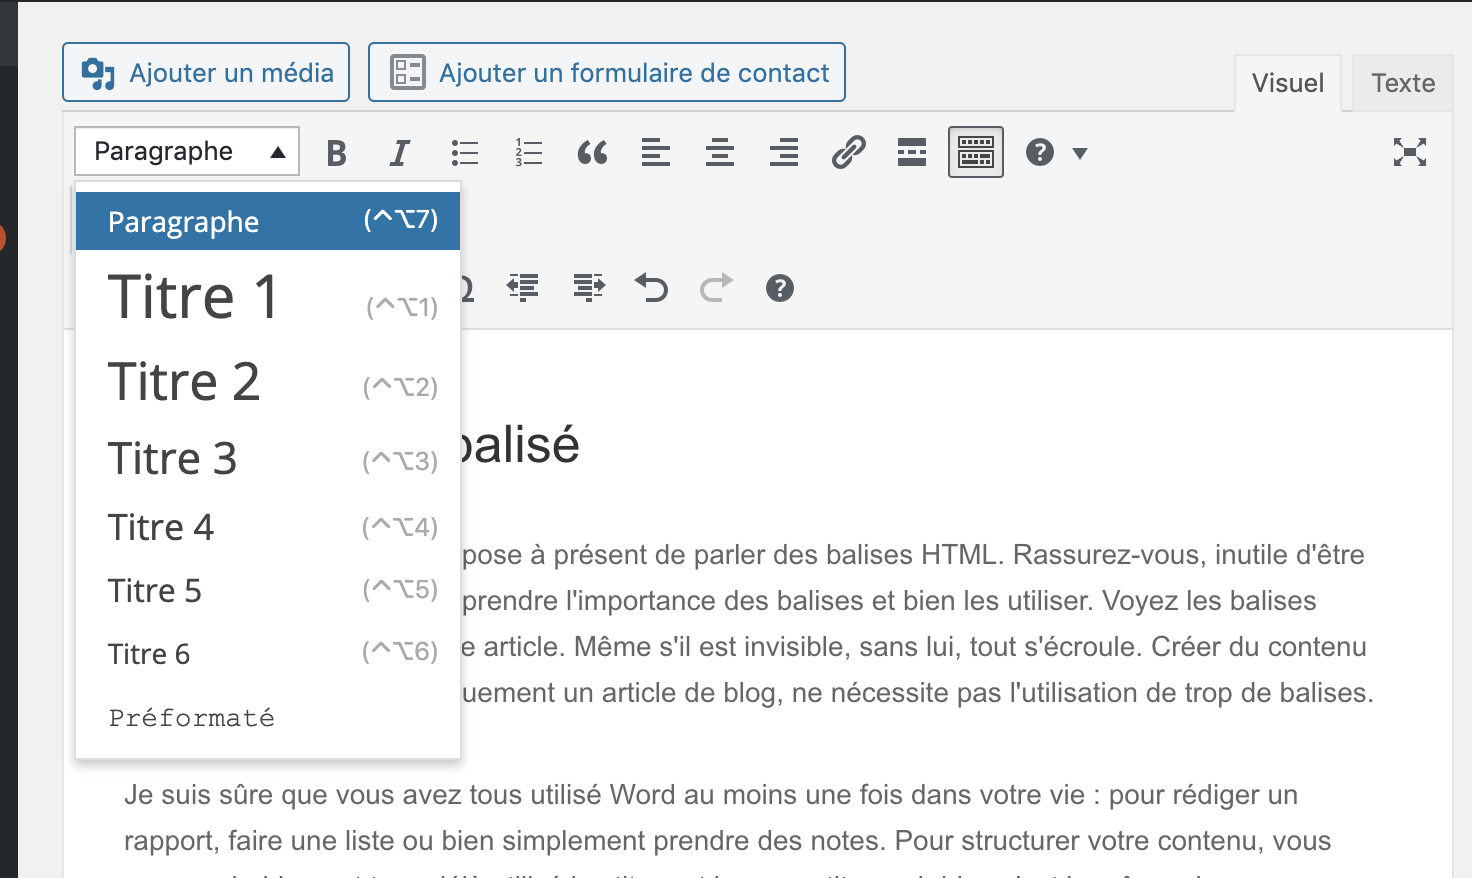1472x878 pixels.
Task: Enter distraction-free fullscreen mode
Action: pyautogui.click(x=1410, y=152)
